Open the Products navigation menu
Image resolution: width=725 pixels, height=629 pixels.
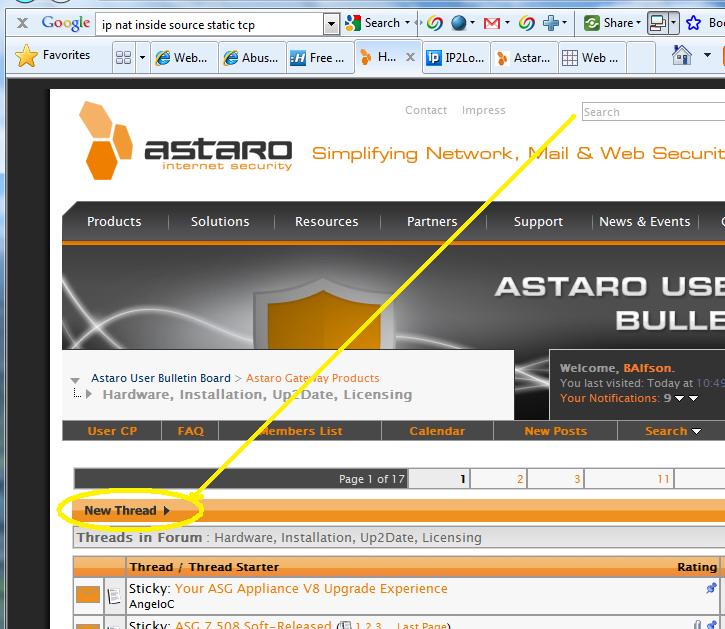coord(114,222)
